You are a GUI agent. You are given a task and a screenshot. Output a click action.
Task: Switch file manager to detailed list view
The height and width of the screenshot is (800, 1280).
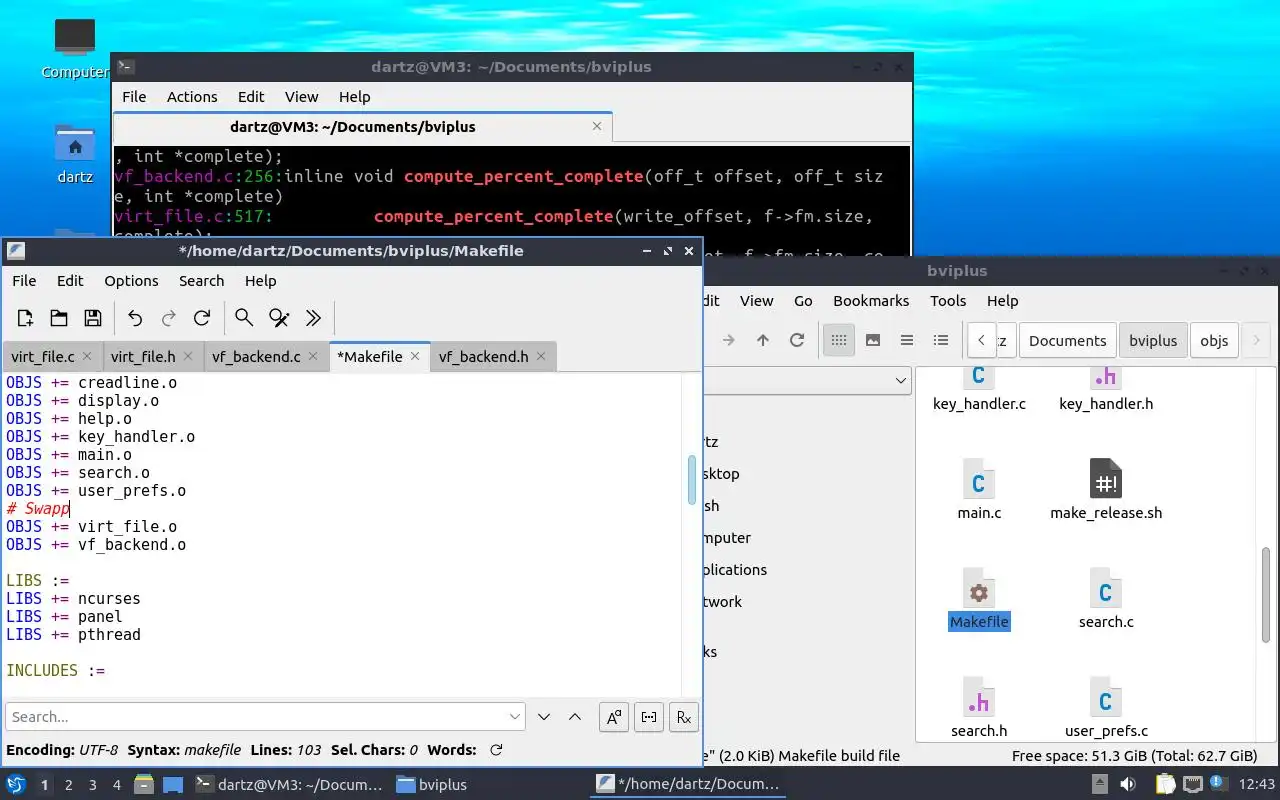click(941, 340)
